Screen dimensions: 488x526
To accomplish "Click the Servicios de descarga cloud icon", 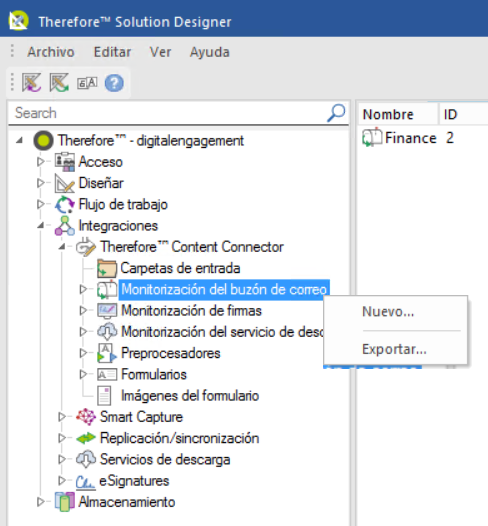I will (86, 460).
